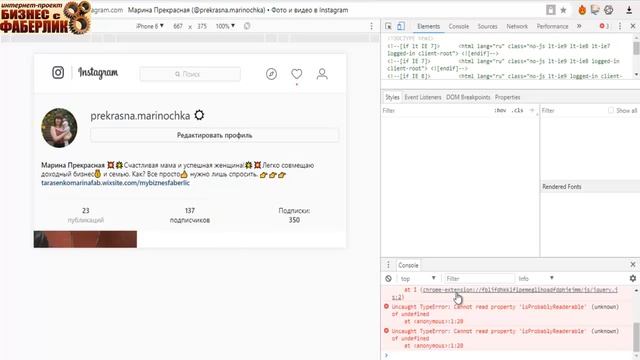Open the 350 following (Подписки) list

pos(294,215)
